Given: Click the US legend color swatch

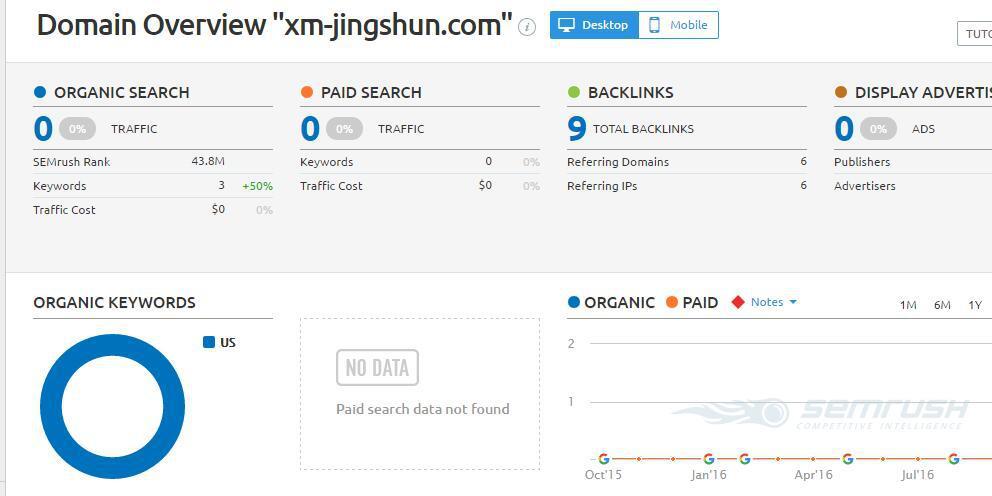Looking at the screenshot, I should click(x=209, y=342).
